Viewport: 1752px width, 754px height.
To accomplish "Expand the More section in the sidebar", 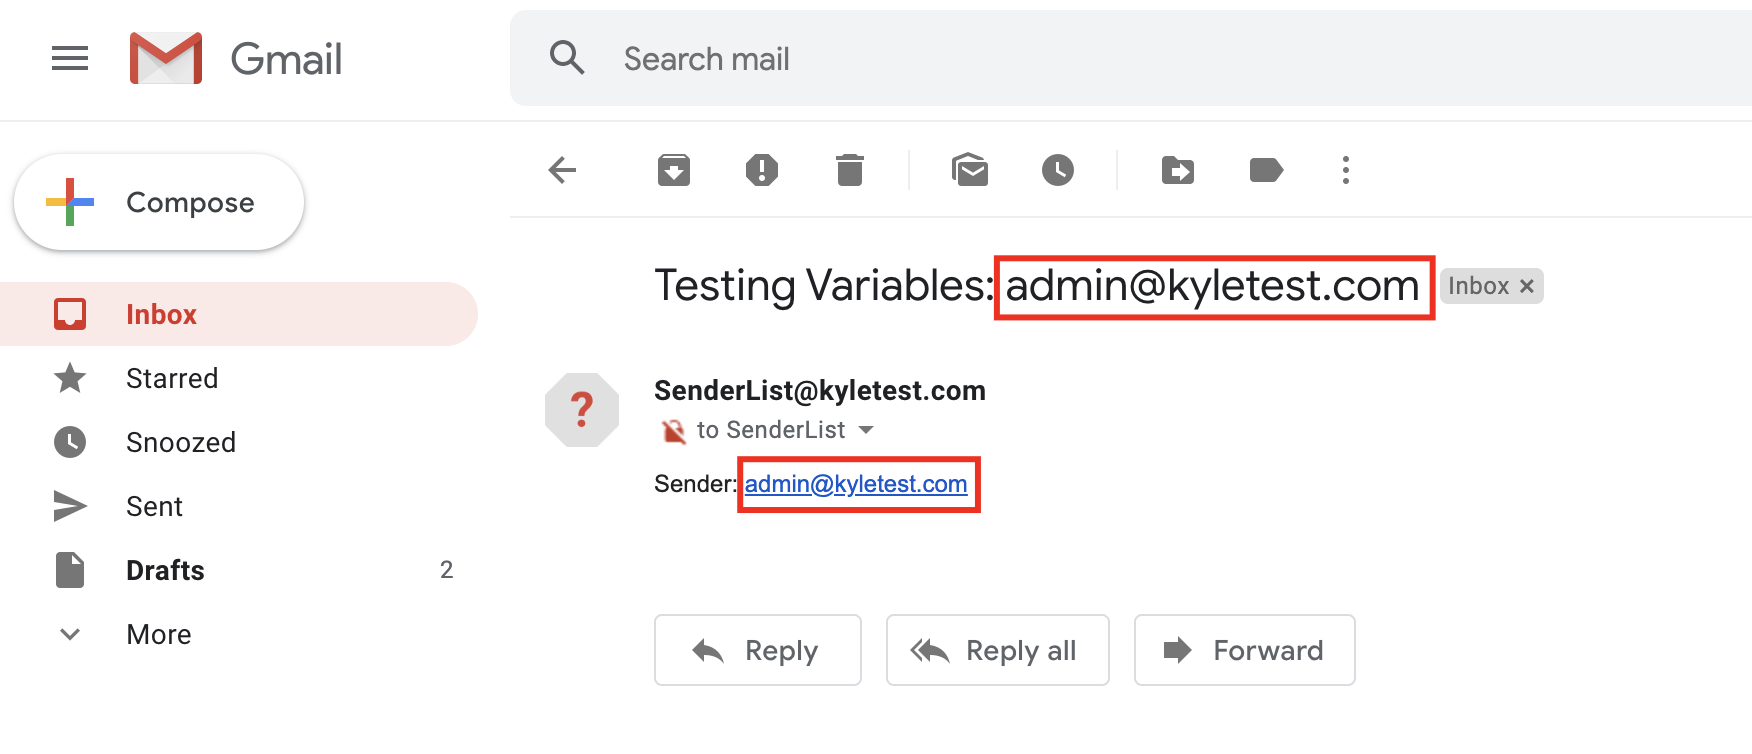I will 158,634.
